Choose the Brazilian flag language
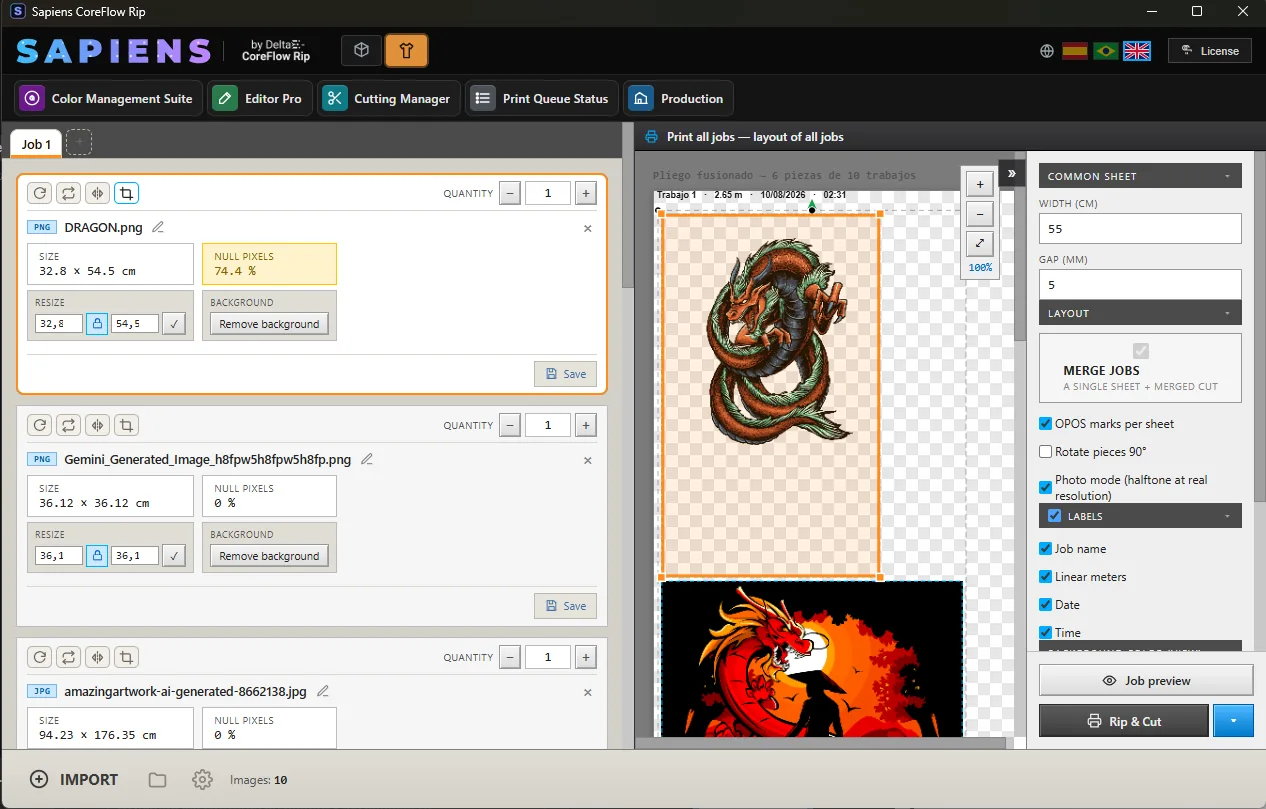 tap(1106, 51)
